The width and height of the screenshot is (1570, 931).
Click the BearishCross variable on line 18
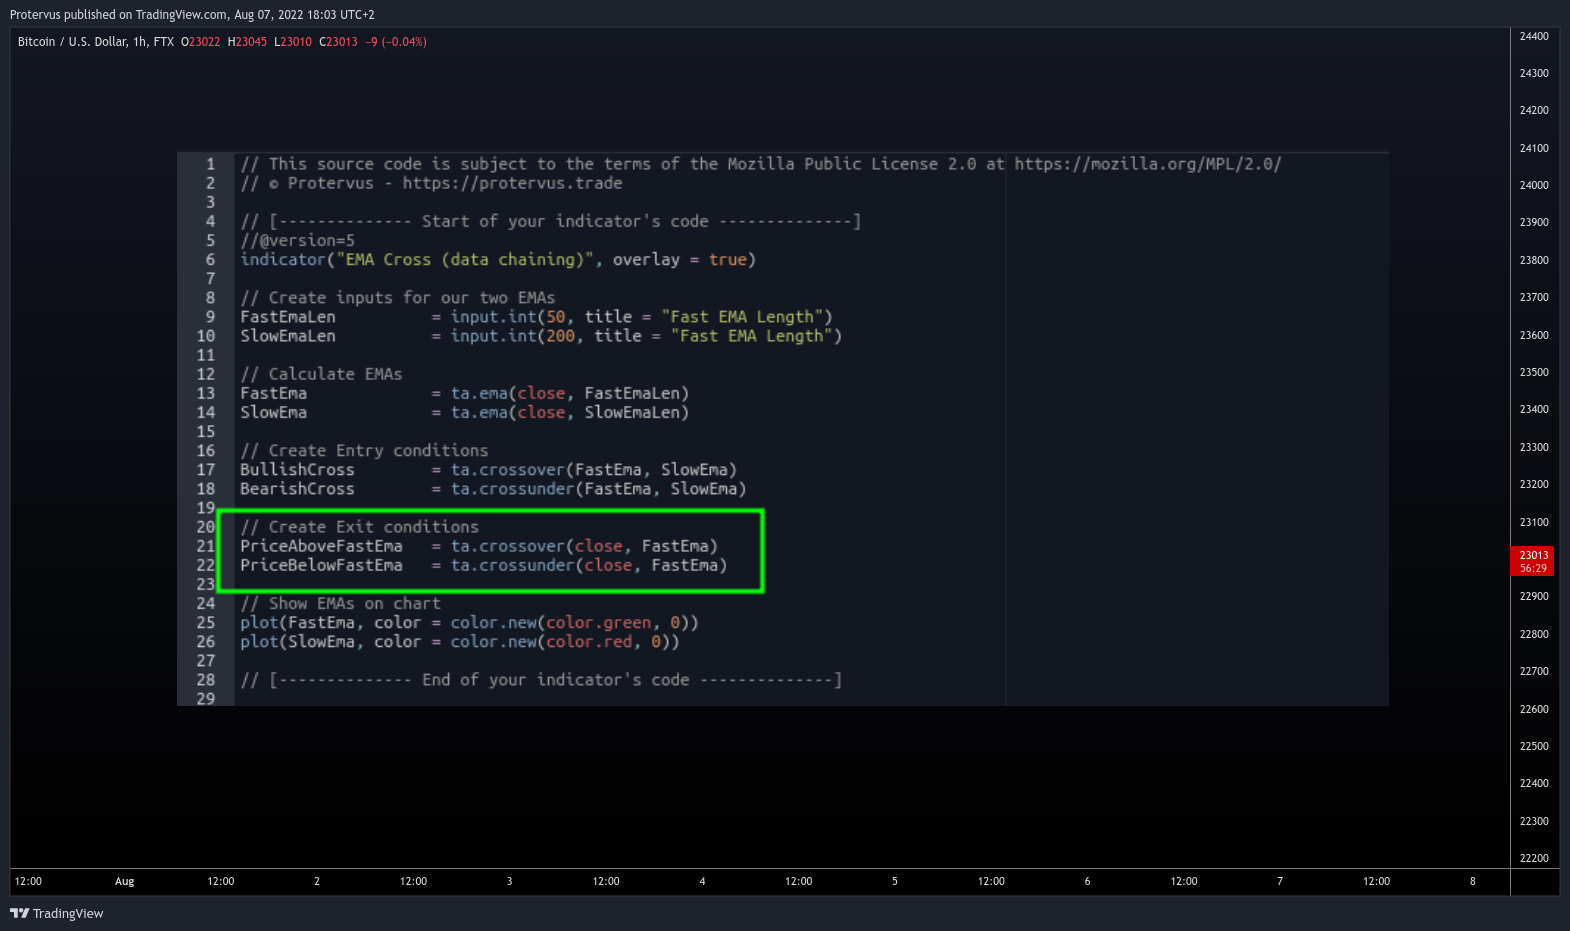(297, 488)
